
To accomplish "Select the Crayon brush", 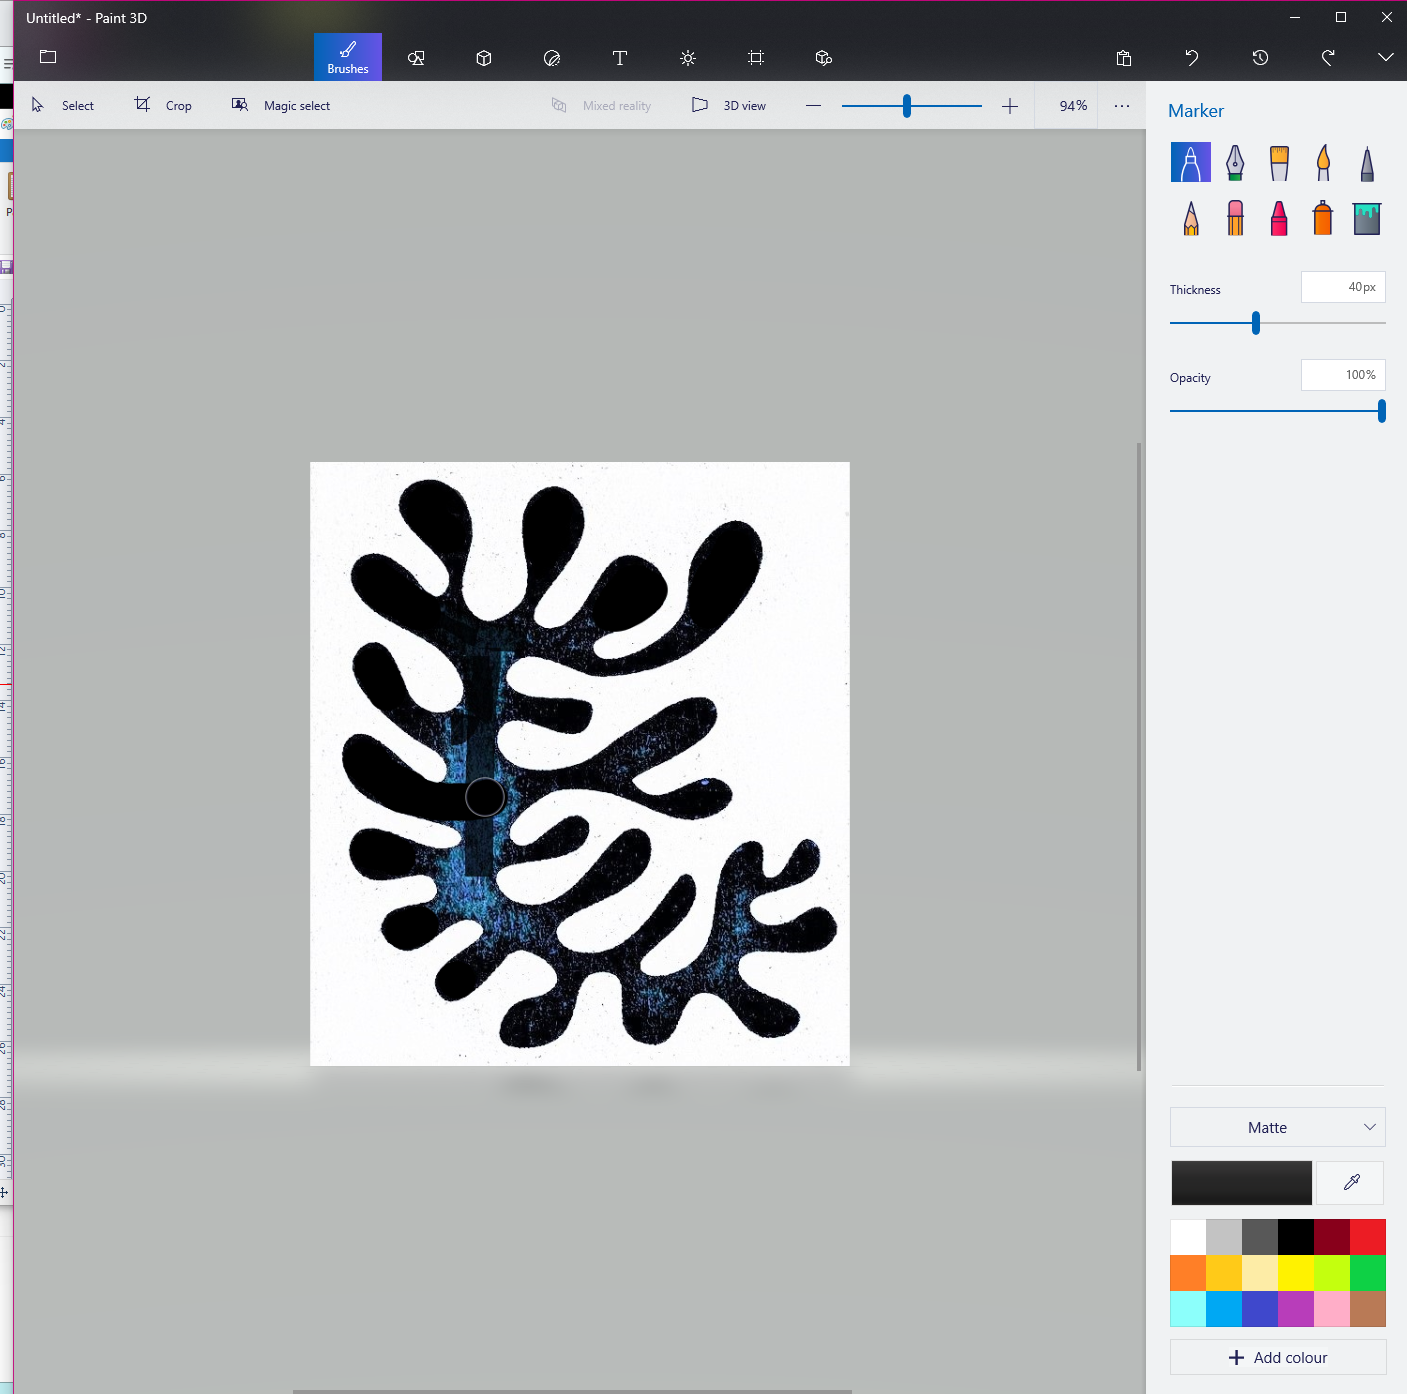I will pos(1279,218).
